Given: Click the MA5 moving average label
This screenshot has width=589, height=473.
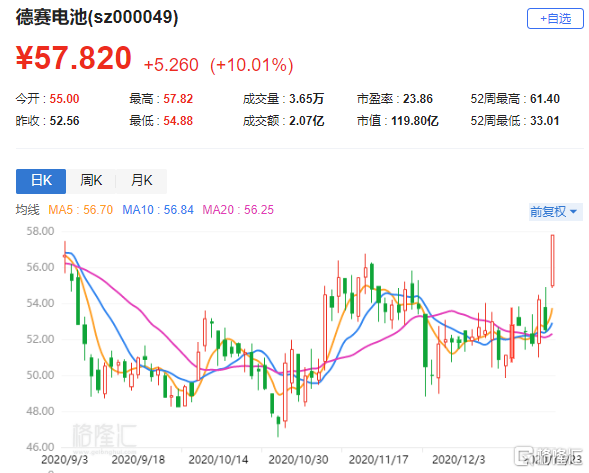Looking at the screenshot, I should coord(80,210).
